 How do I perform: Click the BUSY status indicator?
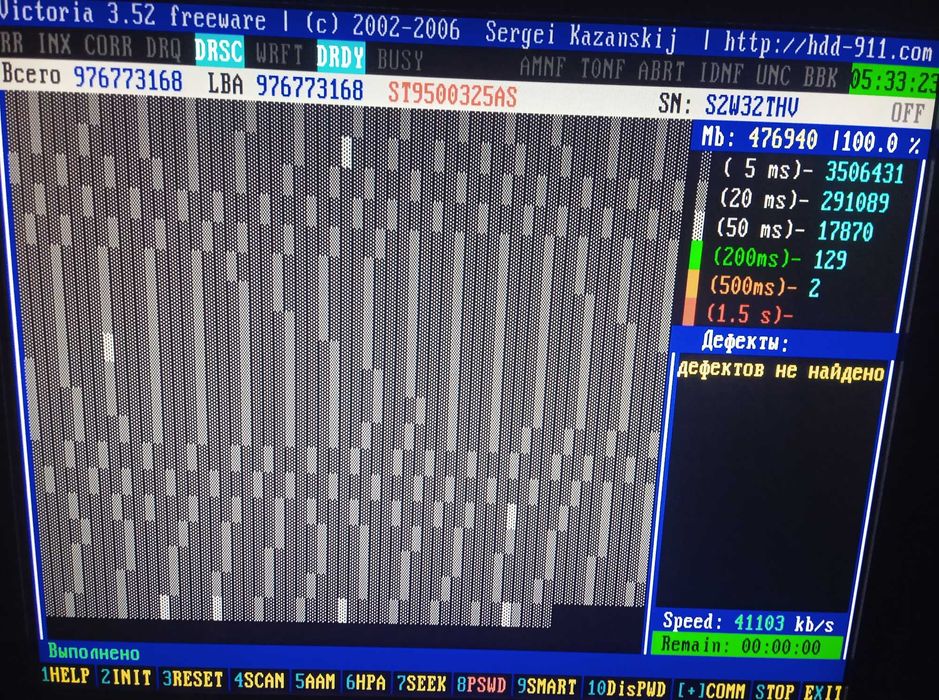coord(401,60)
